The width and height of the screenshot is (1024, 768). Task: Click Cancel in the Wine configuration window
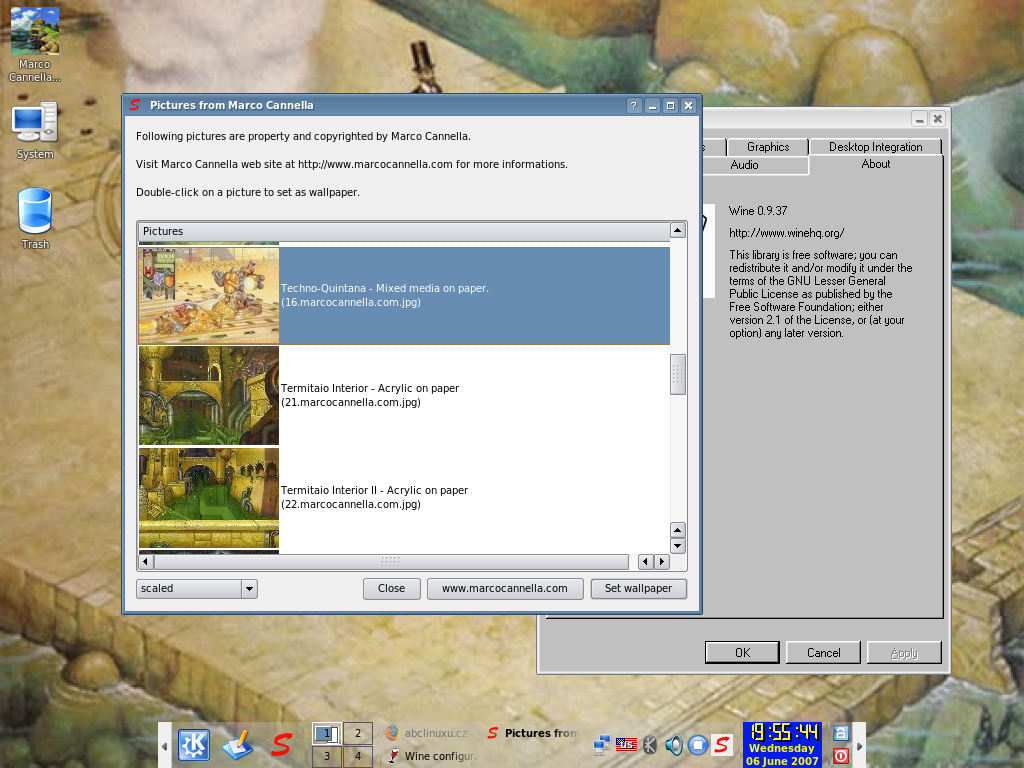pyautogui.click(x=824, y=652)
